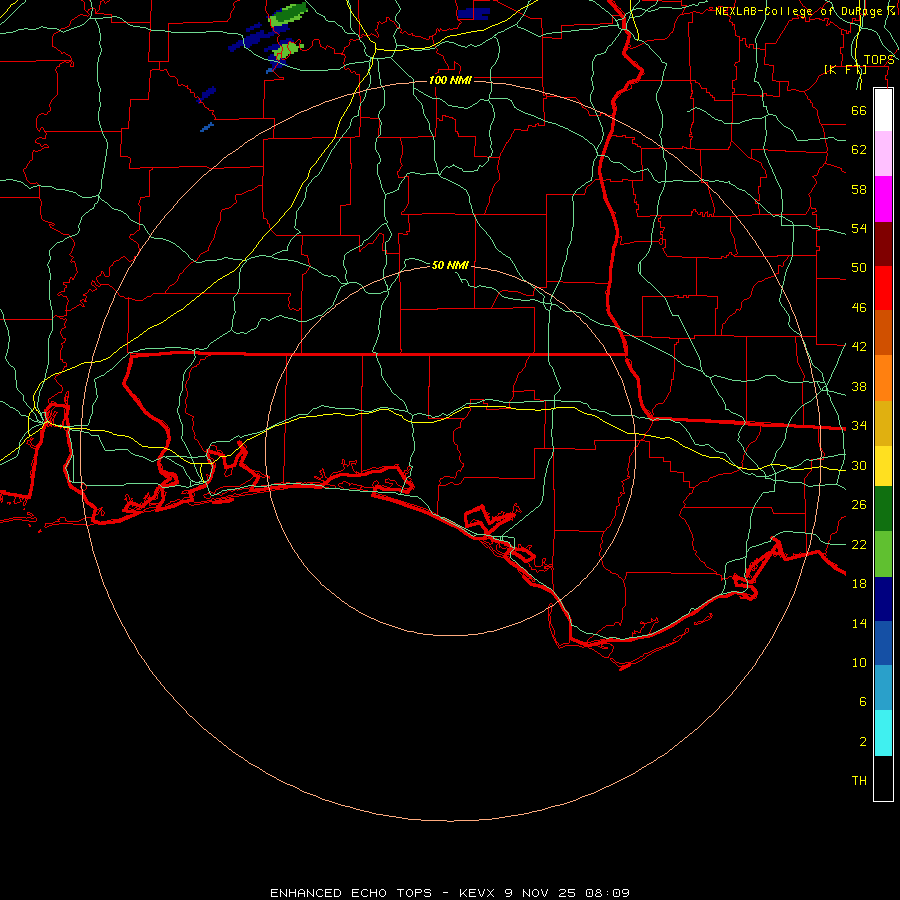This screenshot has width=900, height=900.
Task: Click the legend value '38'
Action: [859, 386]
